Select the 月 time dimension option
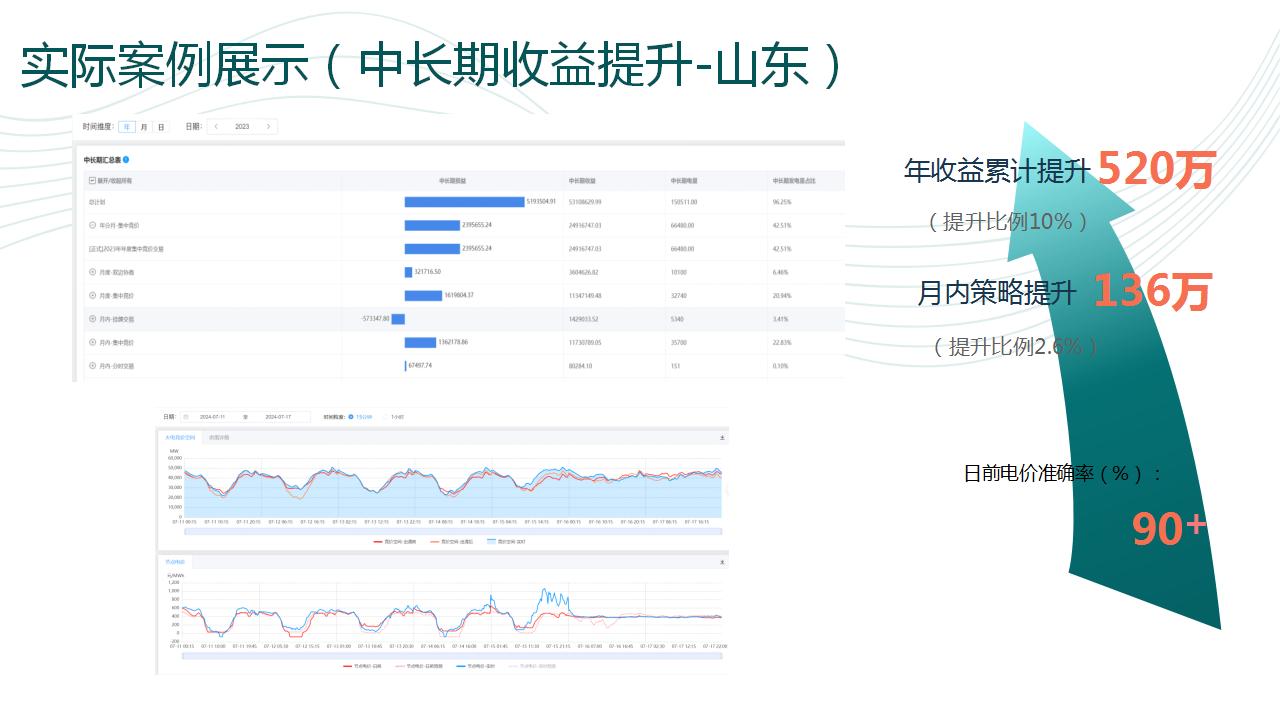 (144, 127)
